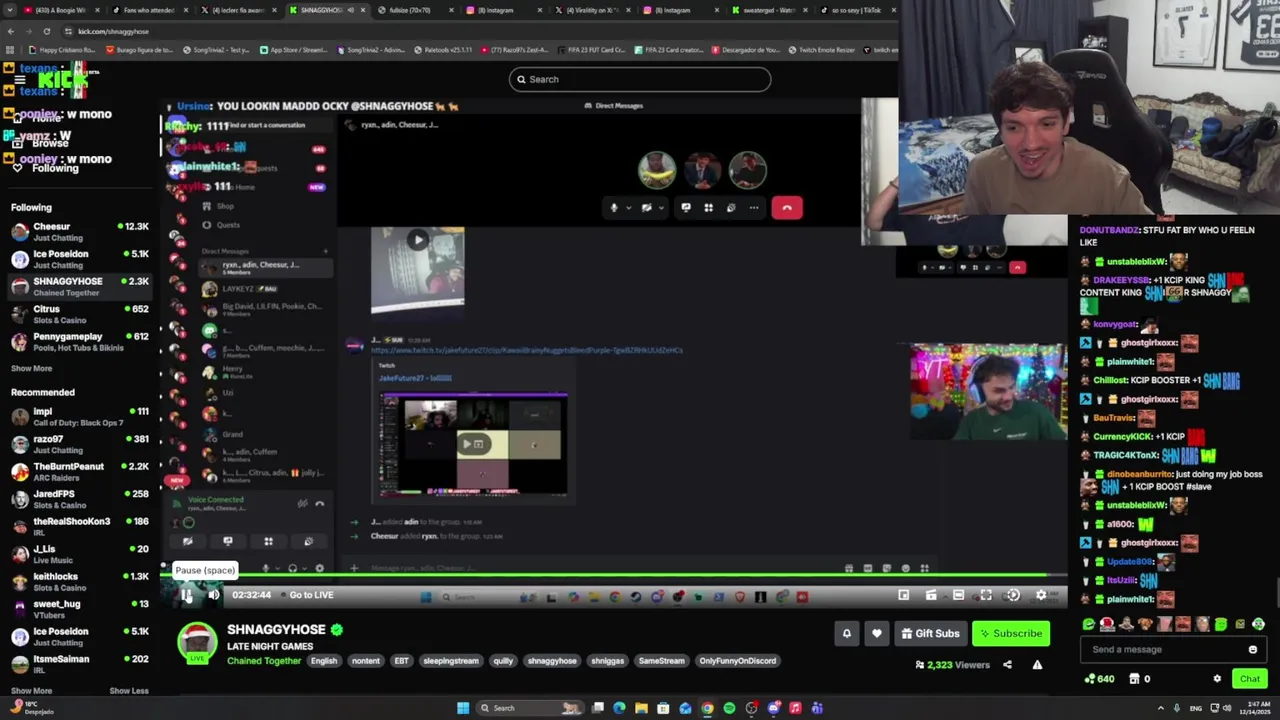Open the Chained Together category link
Screen dimensions: 1280x720
[264, 661]
